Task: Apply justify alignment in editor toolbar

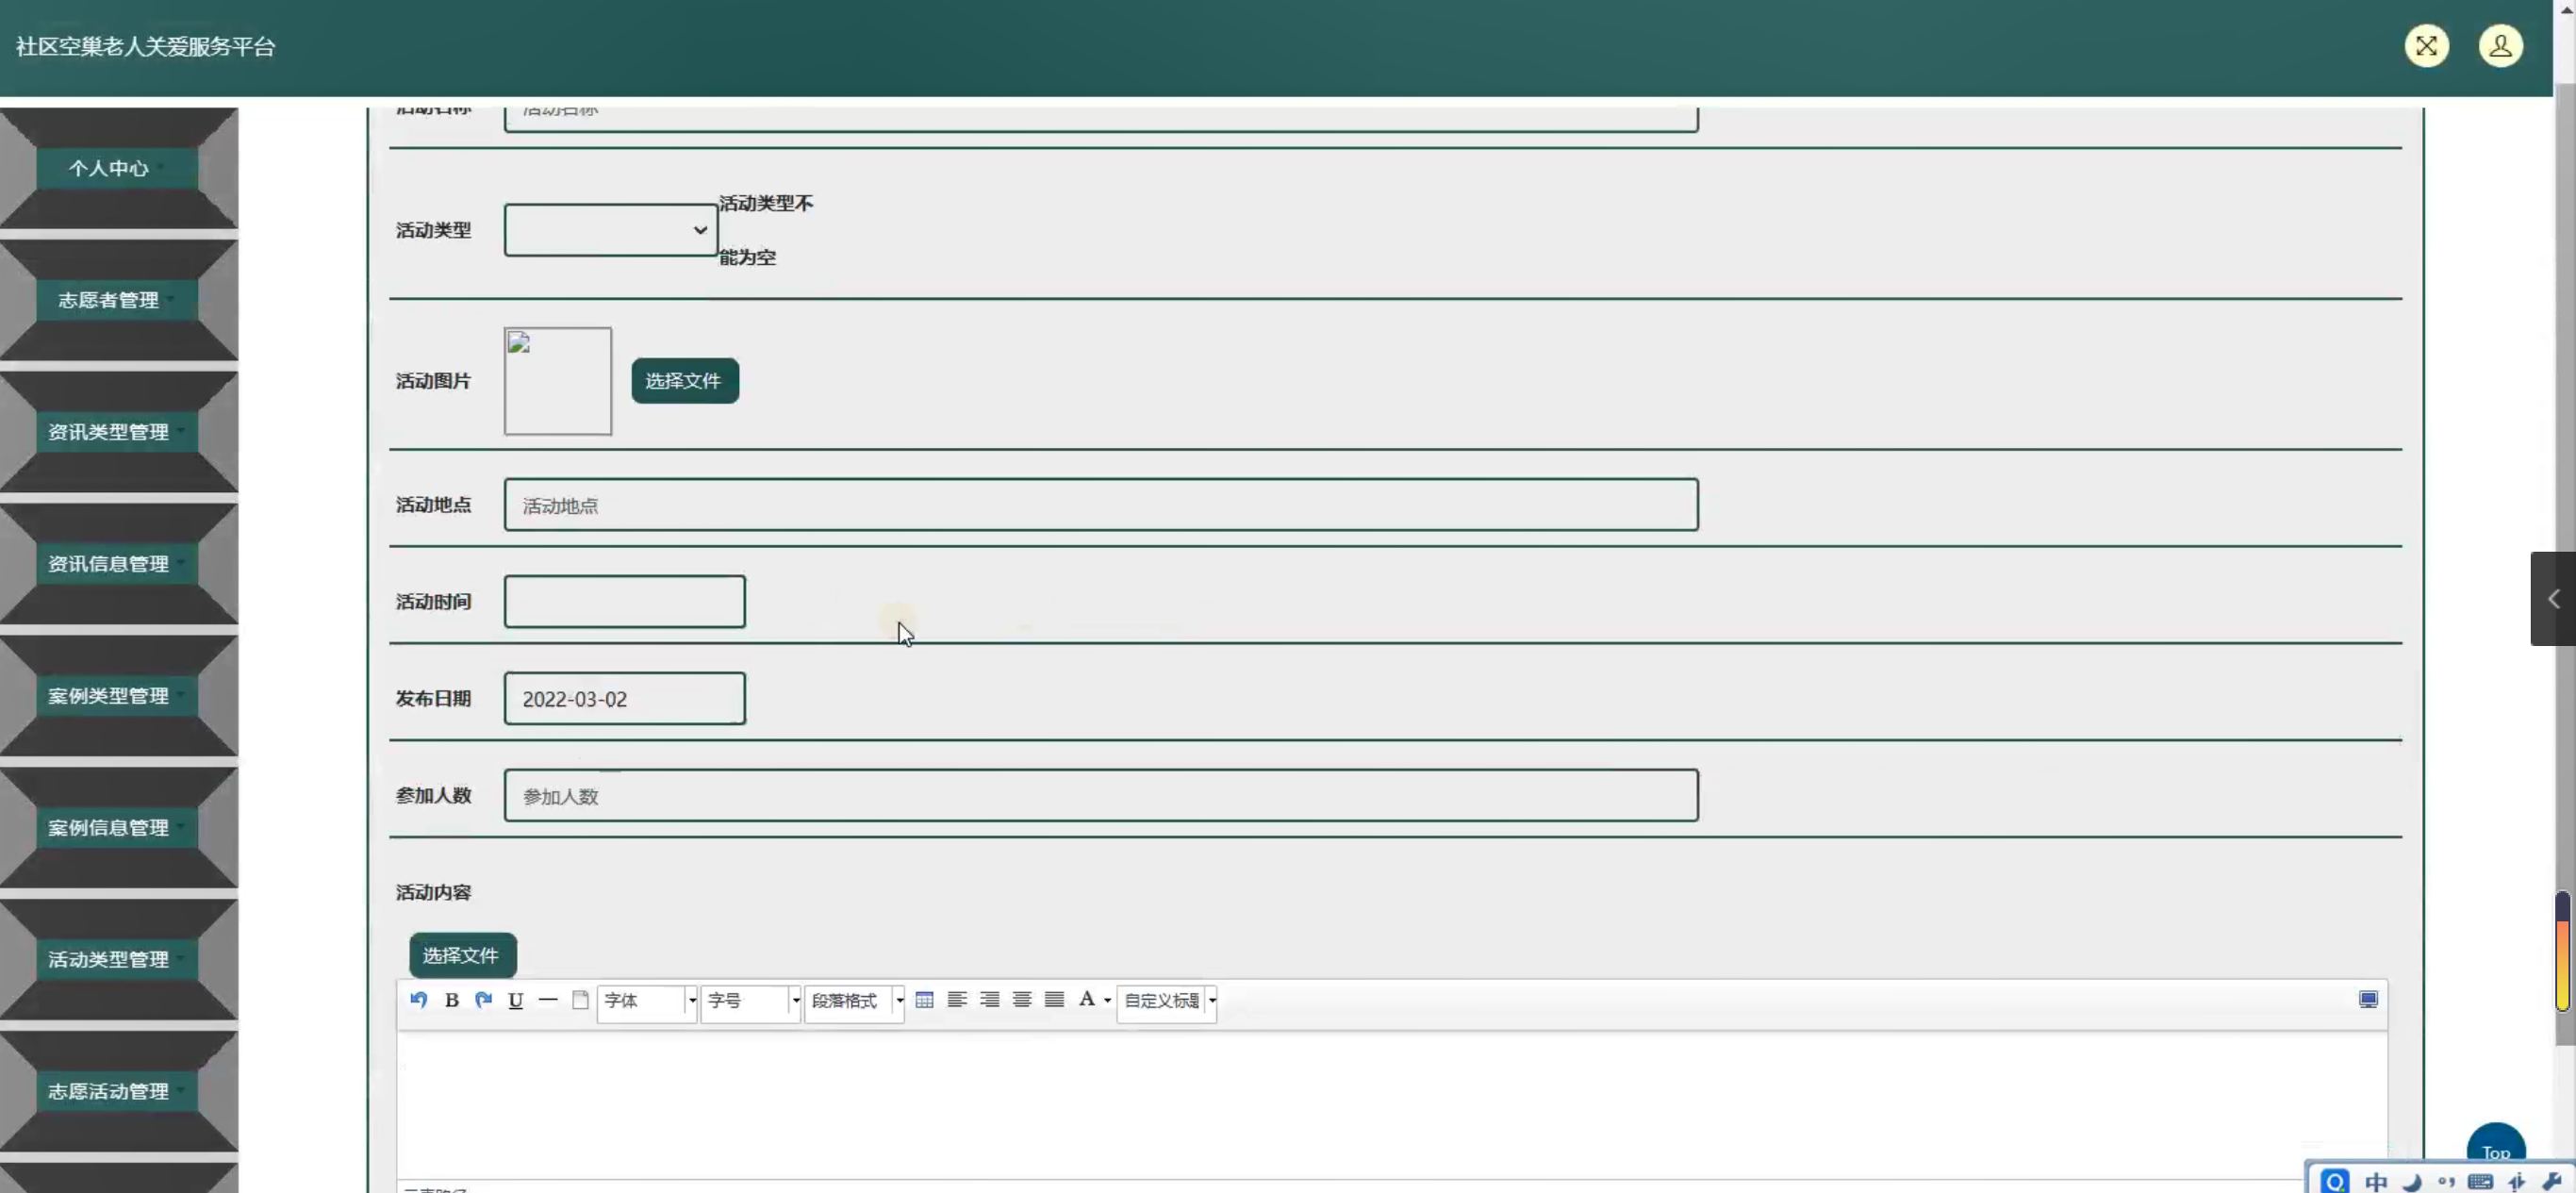Action: pos(1054,1000)
